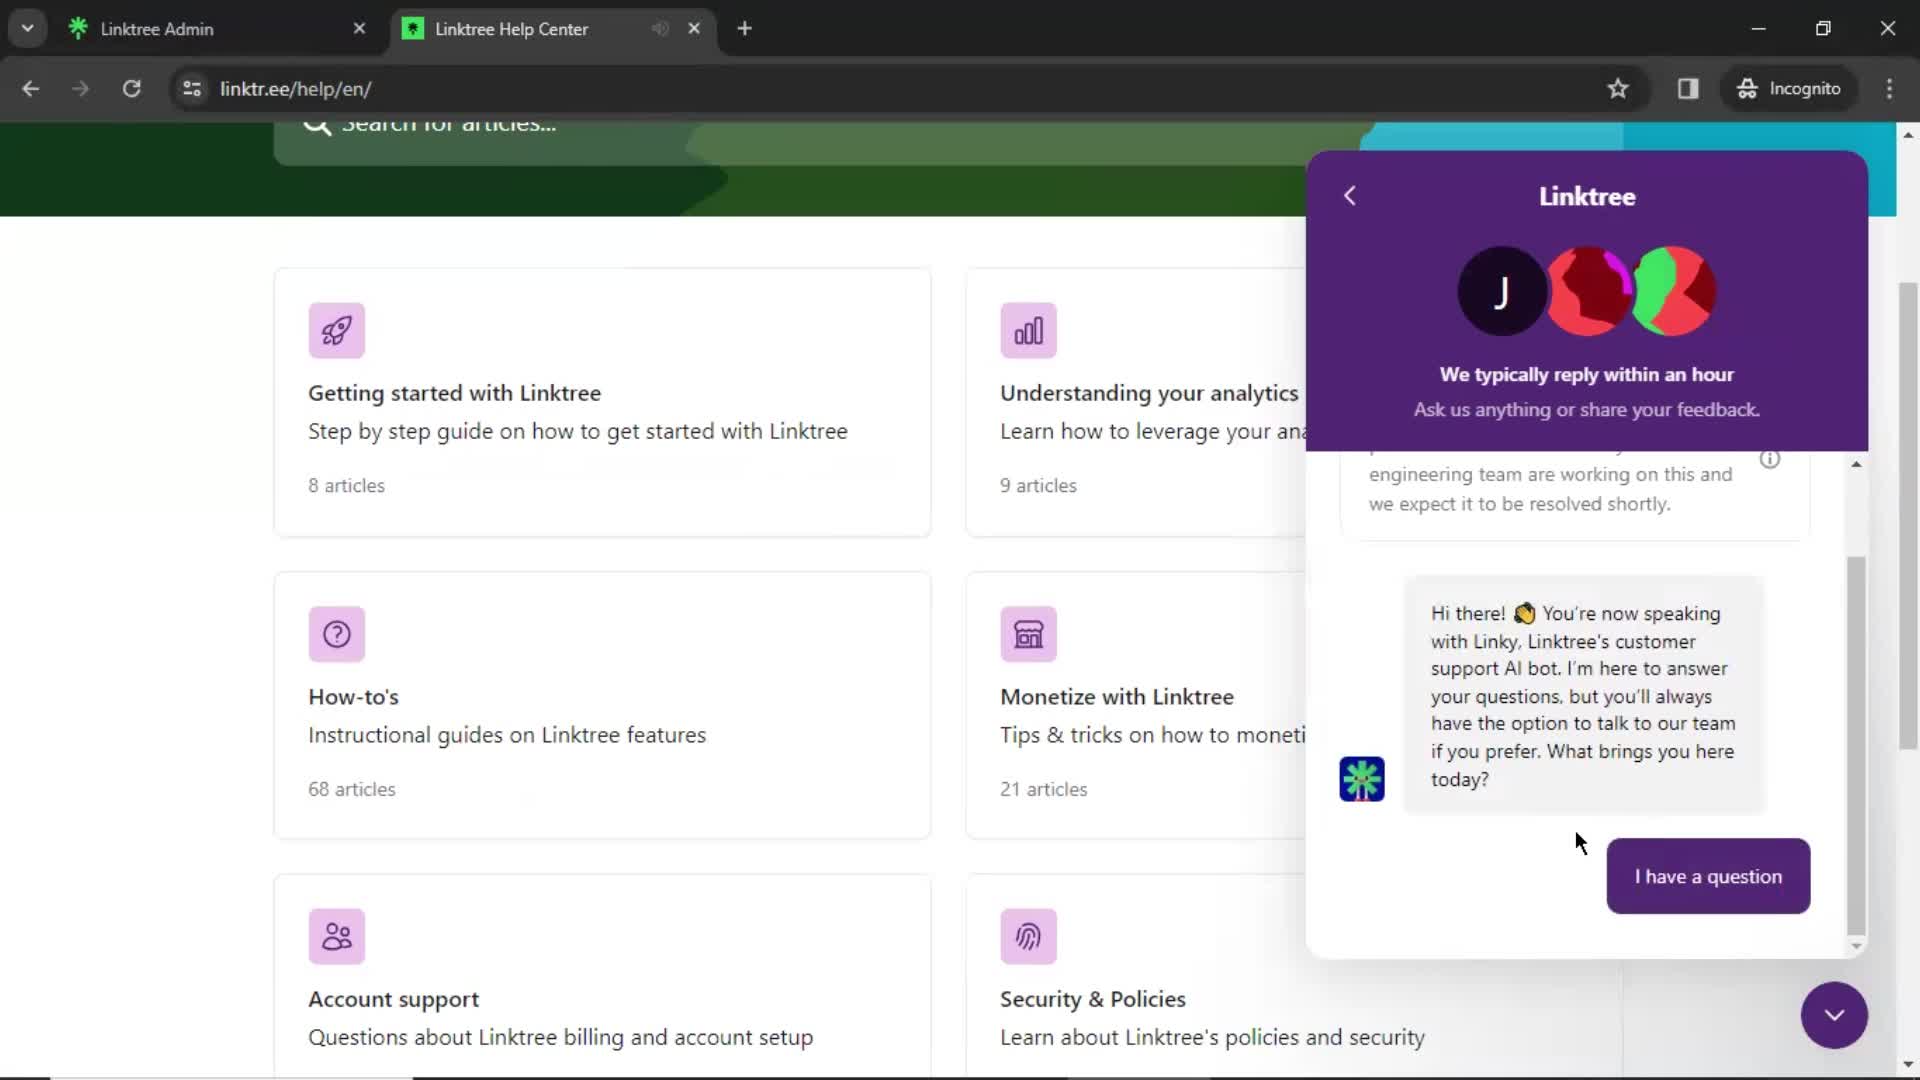This screenshot has height=1080, width=1920.
Task: Click the chat scrollbar down arrow
Action: click(1856, 946)
